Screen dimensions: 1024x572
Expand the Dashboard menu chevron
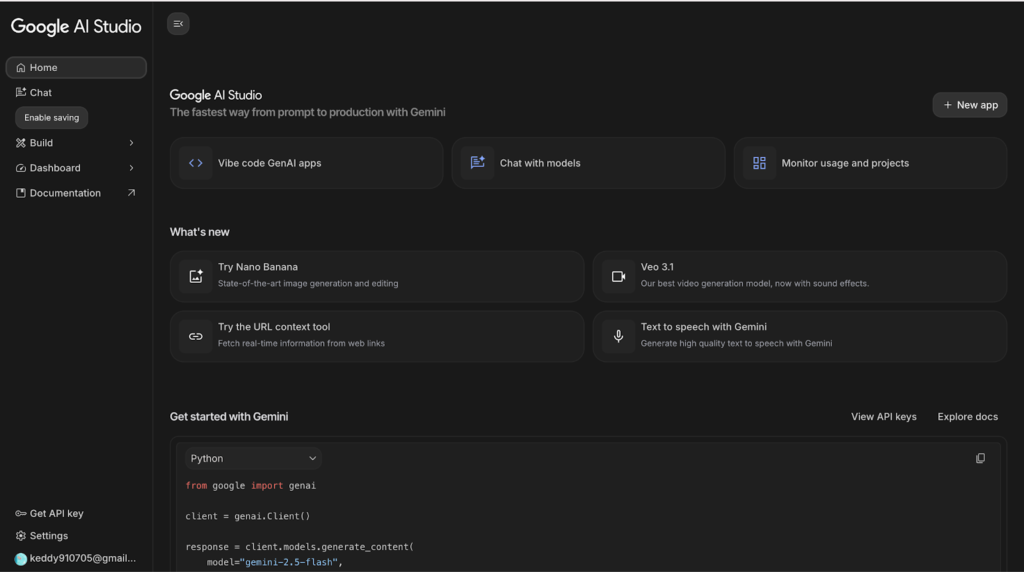point(131,168)
